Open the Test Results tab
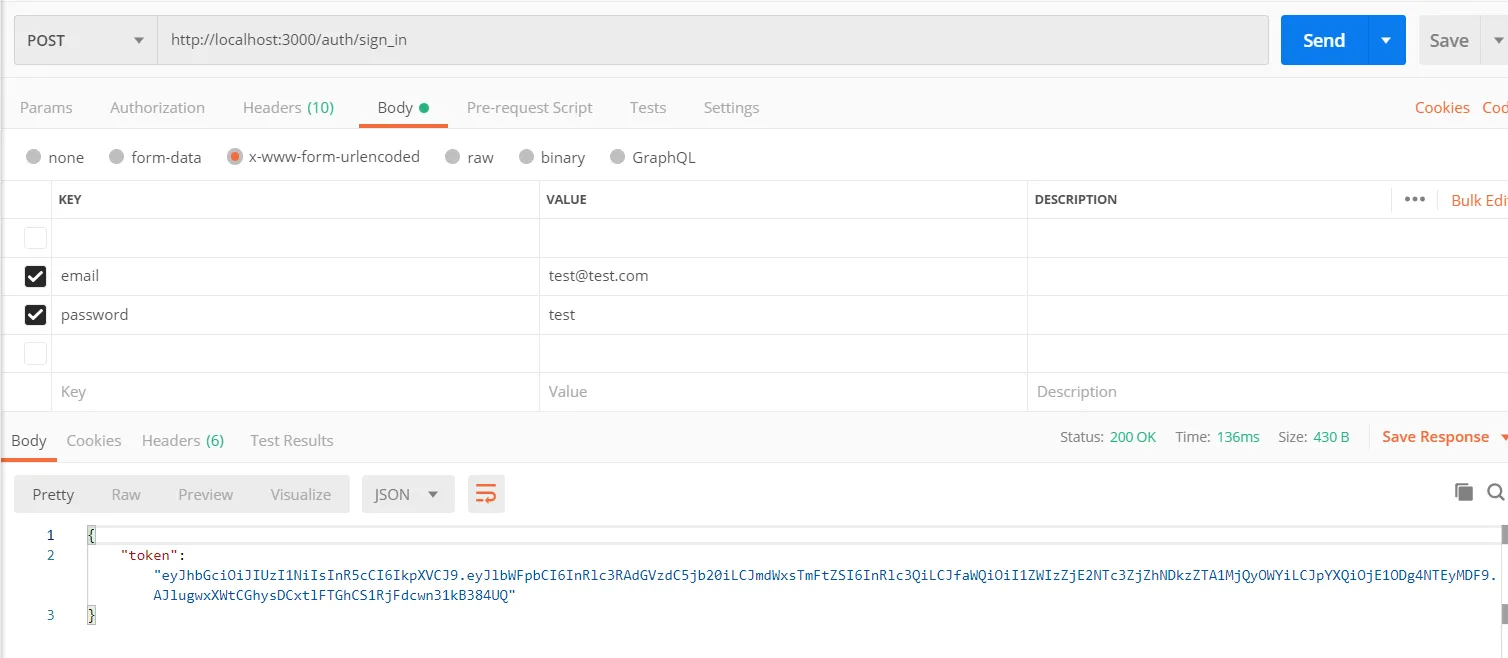The image size is (1508, 658). 292,440
